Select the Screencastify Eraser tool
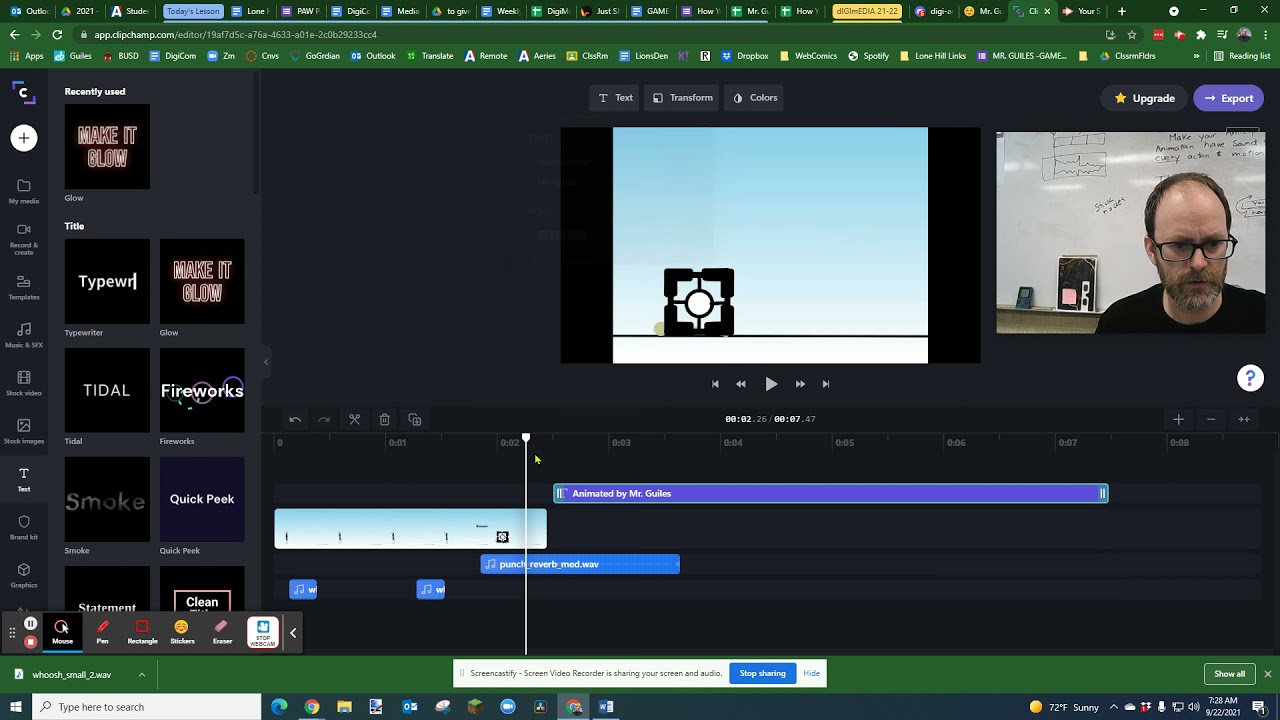This screenshot has width=1280, height=720. [x=222, y=632]
